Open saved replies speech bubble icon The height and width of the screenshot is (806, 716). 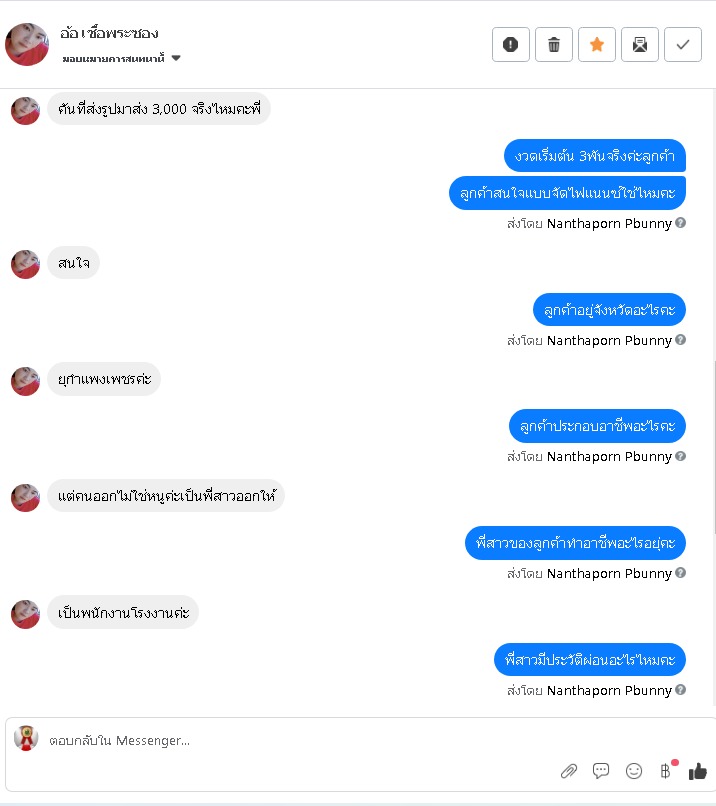[x=600, y=771]
